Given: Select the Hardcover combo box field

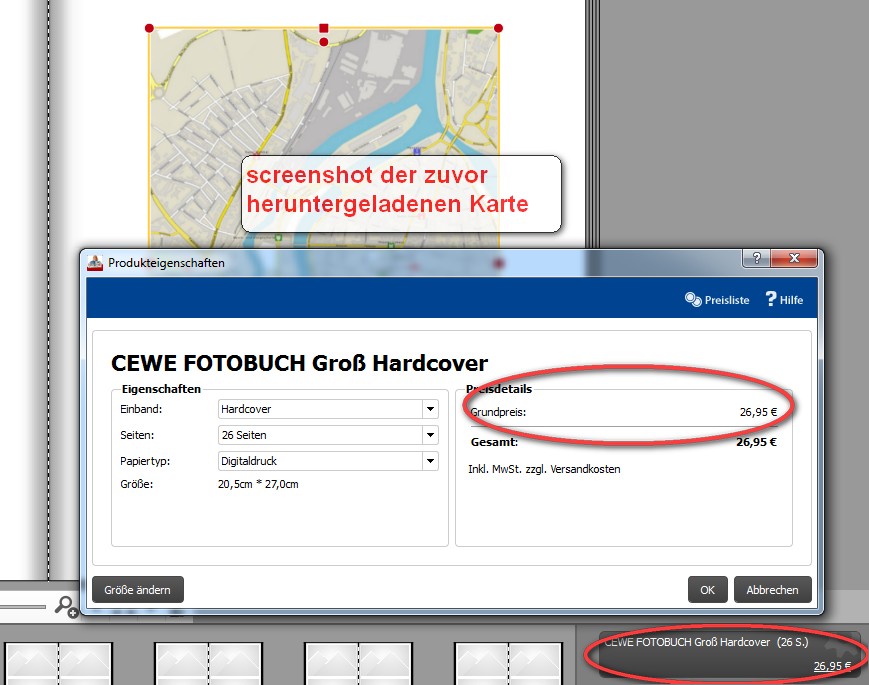Looking at the screenshot, I should [328, 409].
